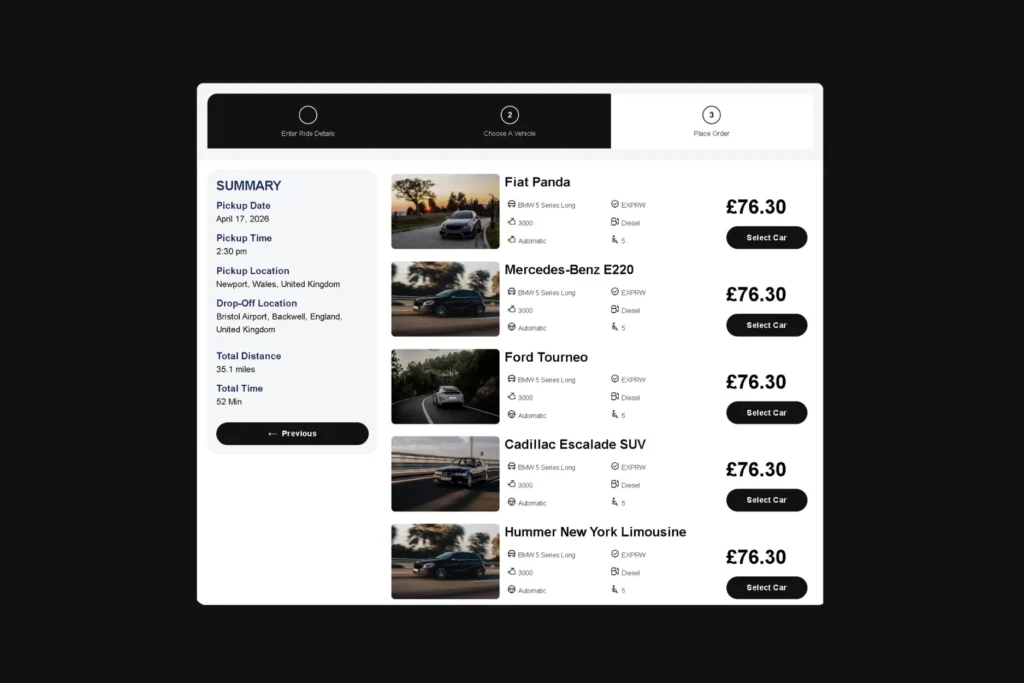The width and height of the screenshot is (1024, 683).
Task: Select Car for Mercedes-Benz E220
Action: (766, 325)
